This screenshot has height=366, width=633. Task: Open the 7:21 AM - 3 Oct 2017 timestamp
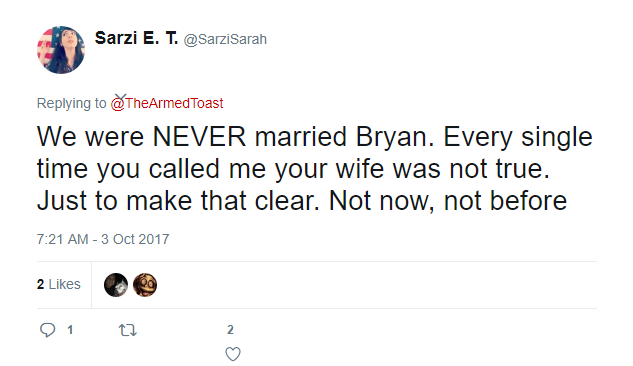pos(103,239)
